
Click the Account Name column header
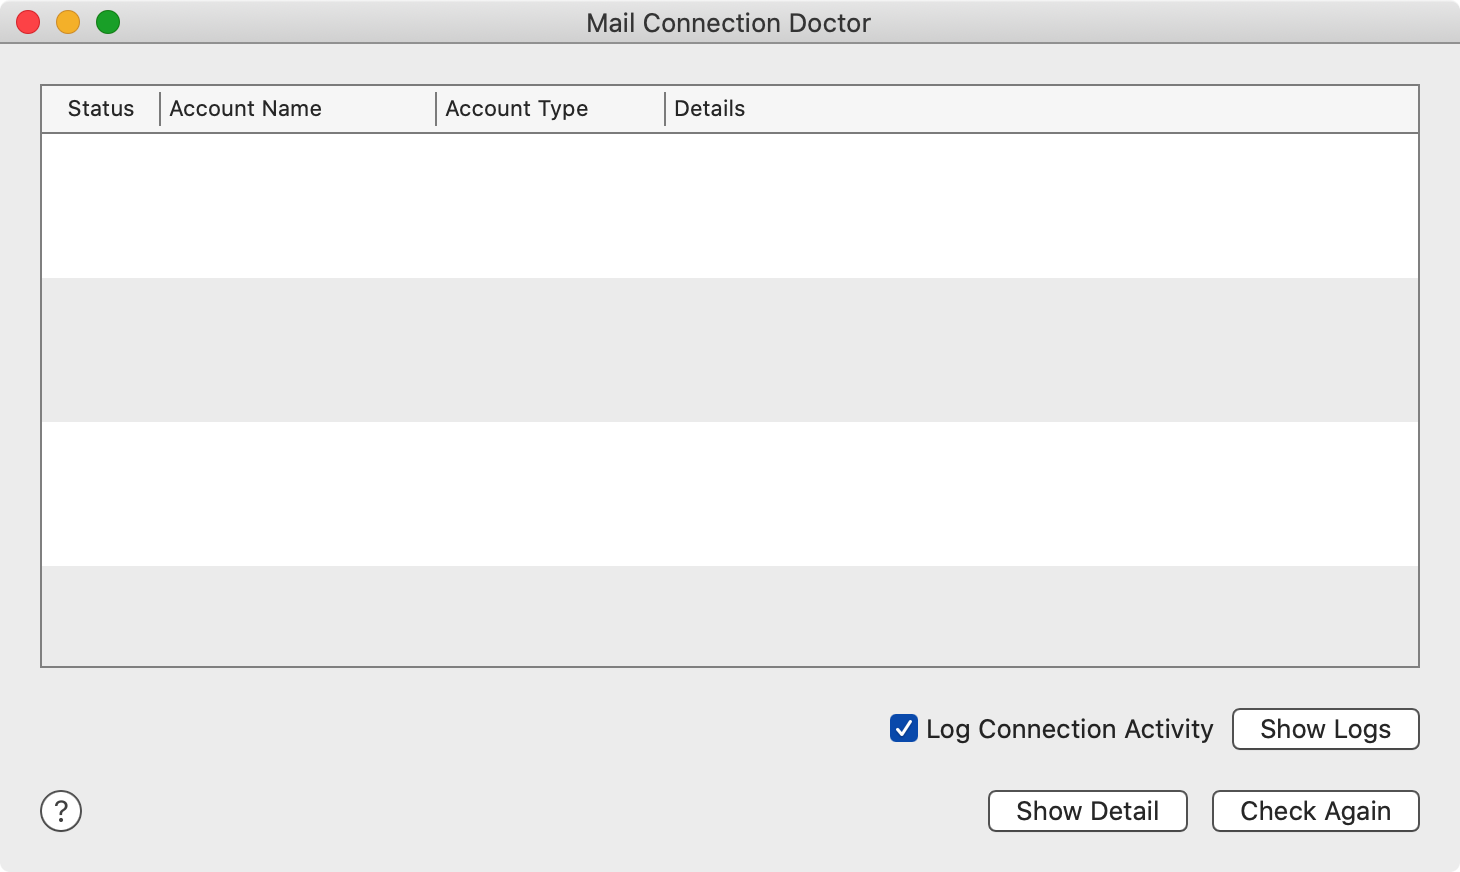click(x=246, y=109)
